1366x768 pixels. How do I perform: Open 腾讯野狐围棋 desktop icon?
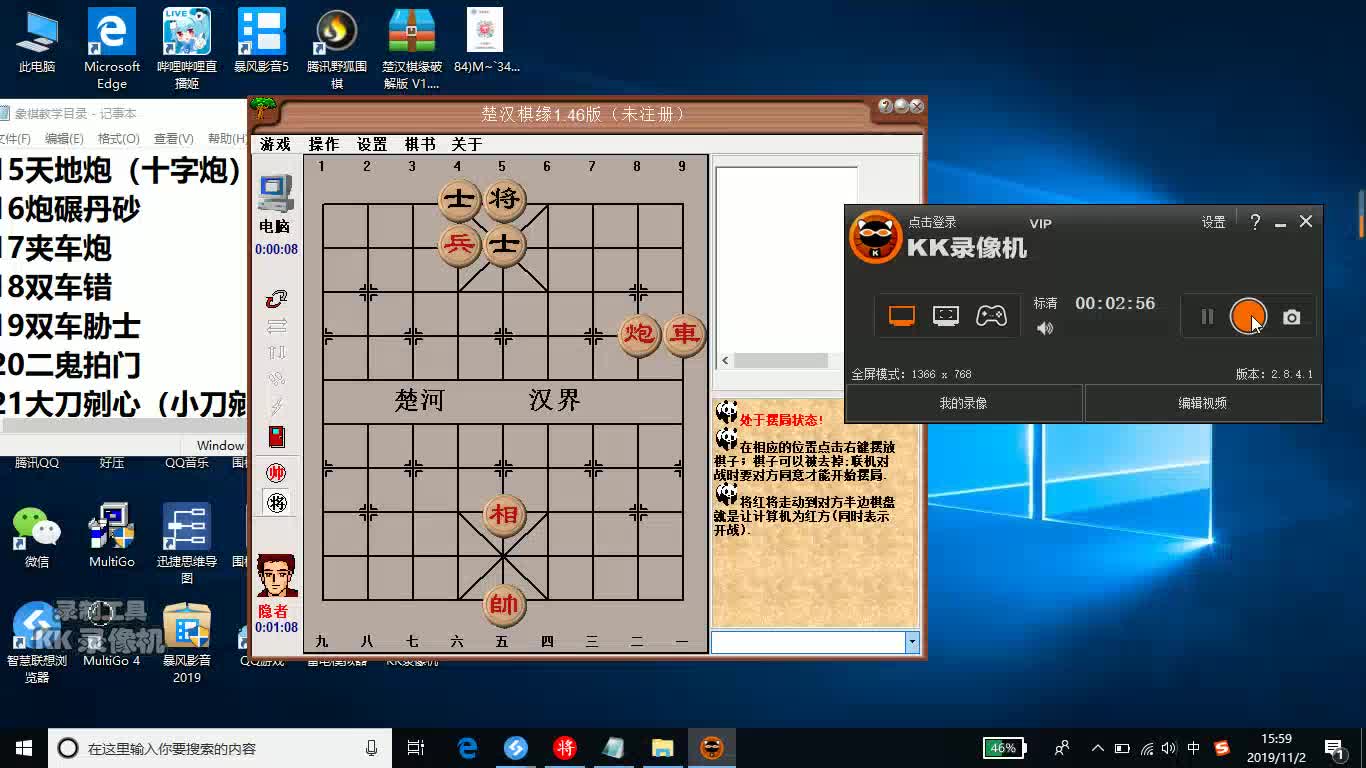tap(337, 48)
